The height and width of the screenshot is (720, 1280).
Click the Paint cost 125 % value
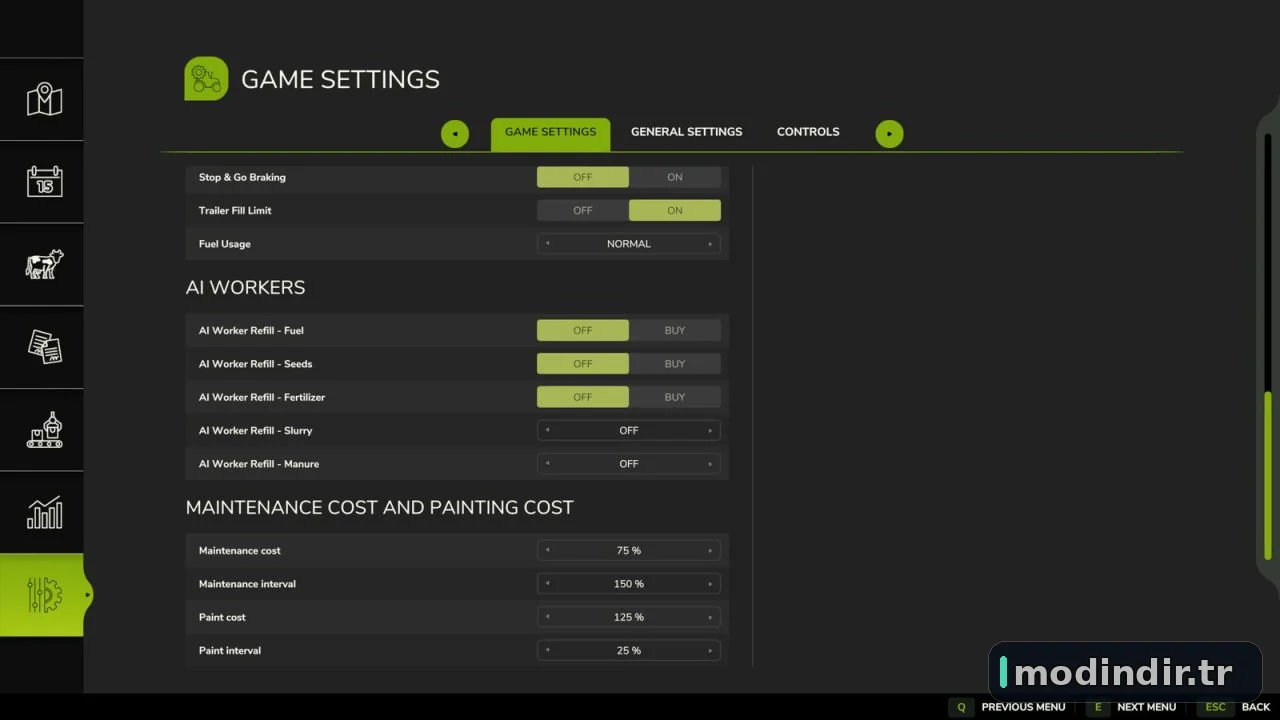(629, 617)
